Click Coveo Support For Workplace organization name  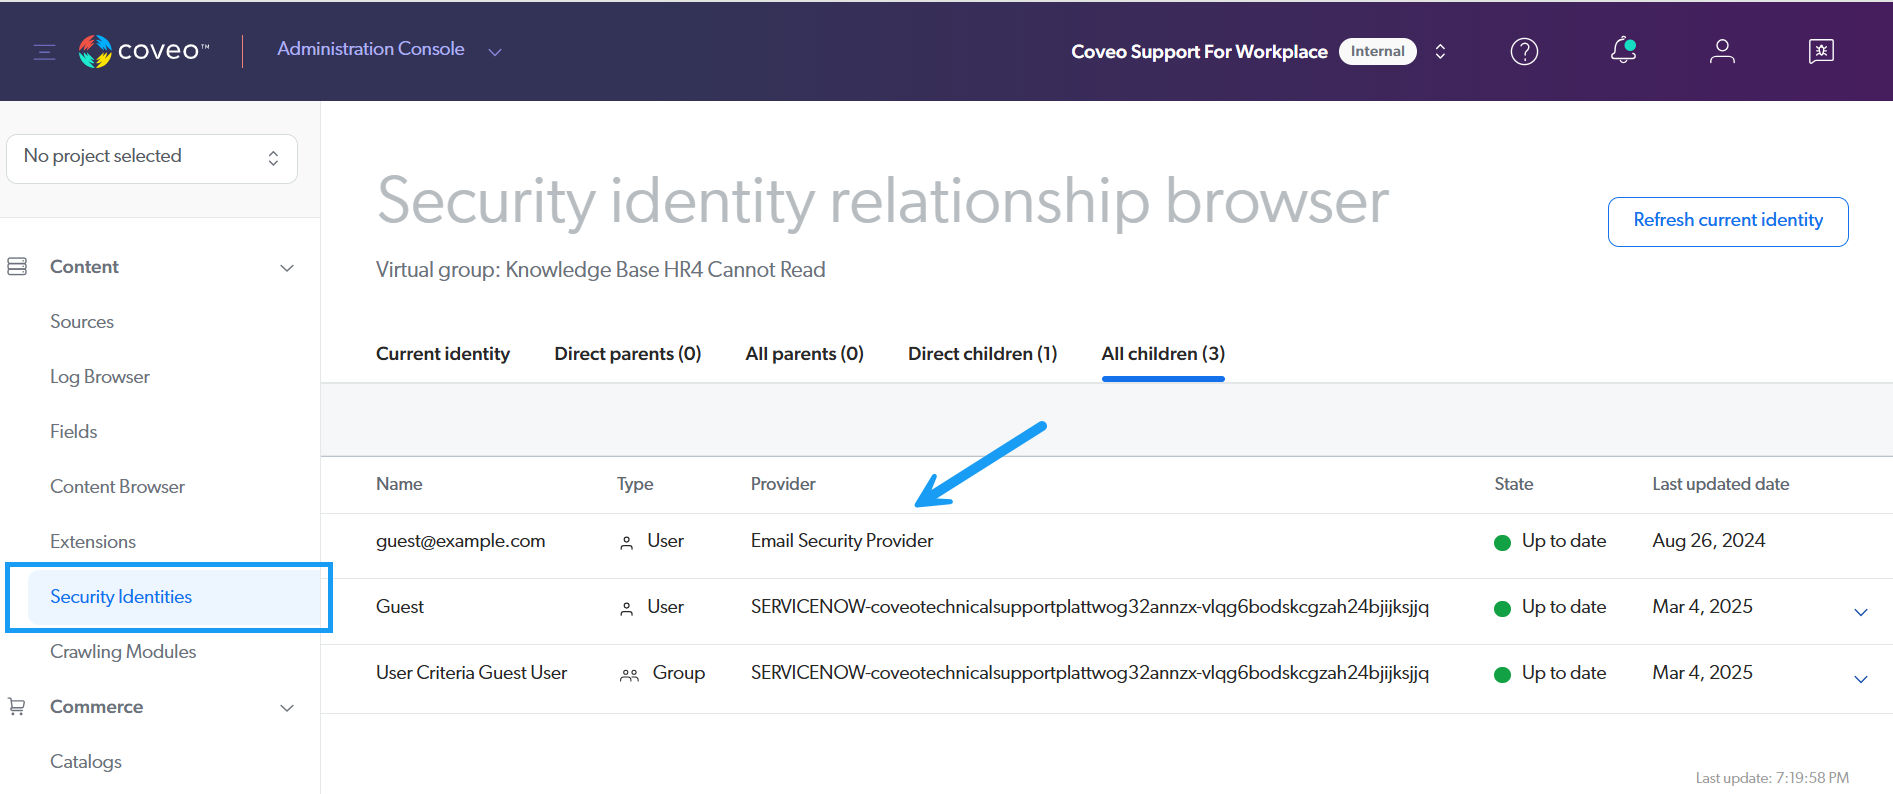pyautogui.click(x=1199, y=52)
